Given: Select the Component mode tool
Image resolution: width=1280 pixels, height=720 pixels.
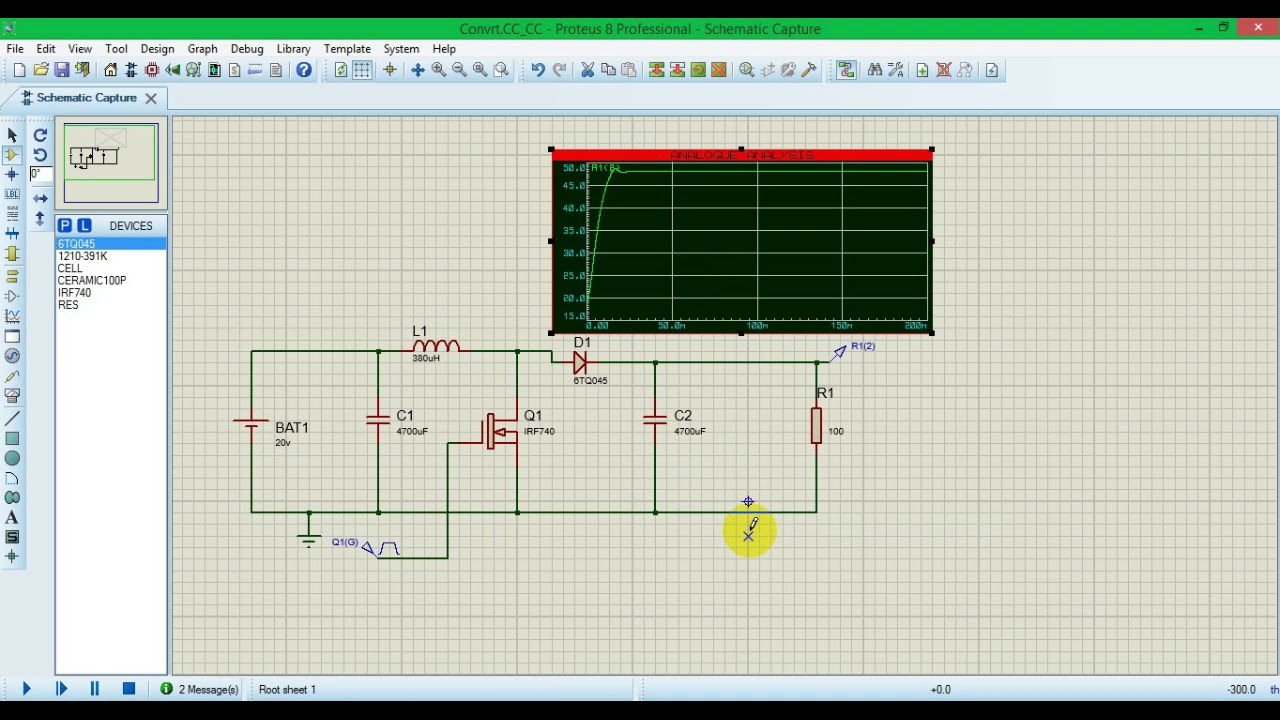Looking at the screenshot, I should point(12,155).
